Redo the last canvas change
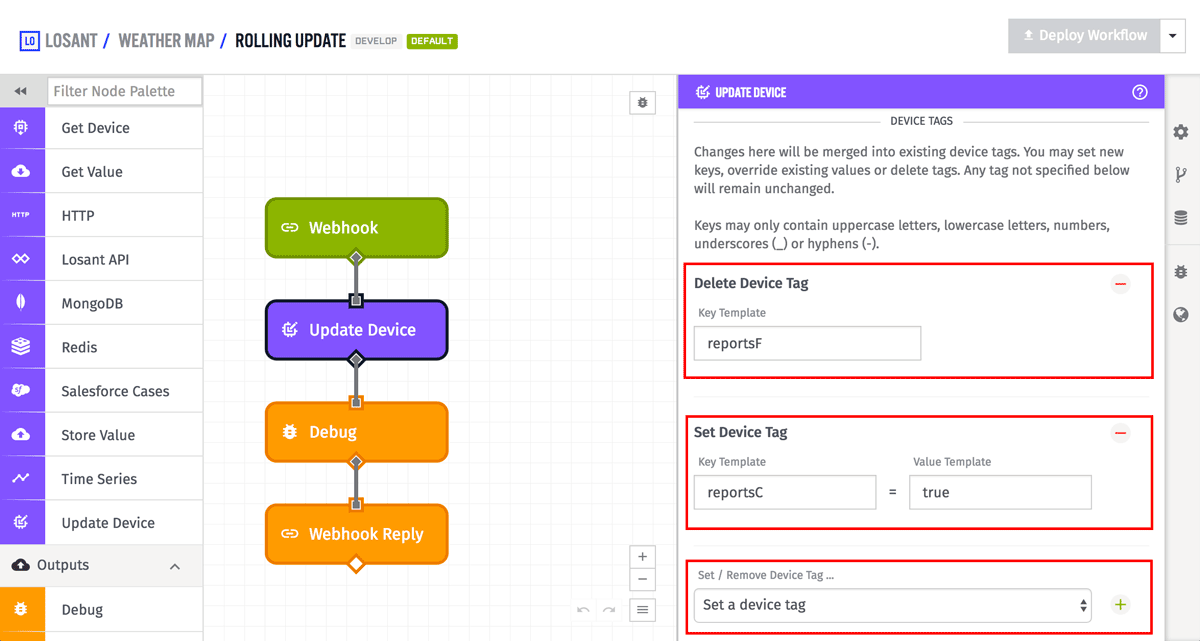This screenshot has width=1200, height=641. 609,610
